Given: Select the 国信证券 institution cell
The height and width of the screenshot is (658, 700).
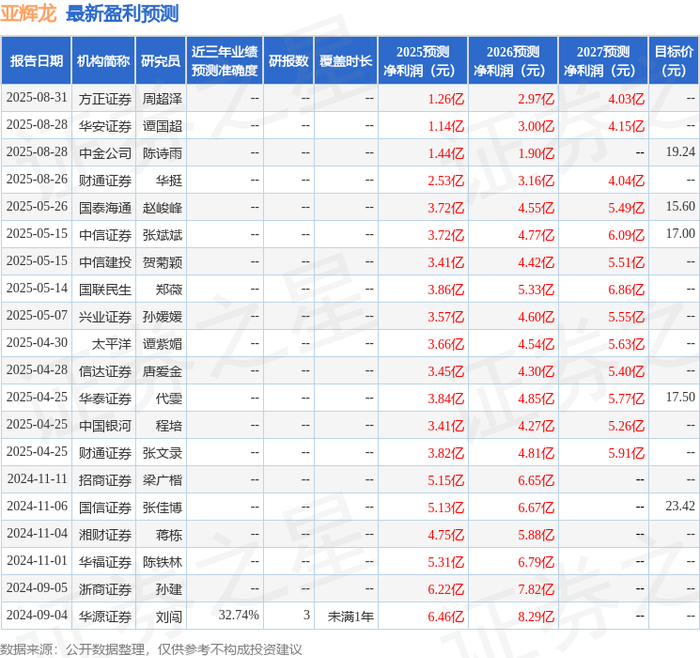Looking at the screenshot, I should point(105,508).
